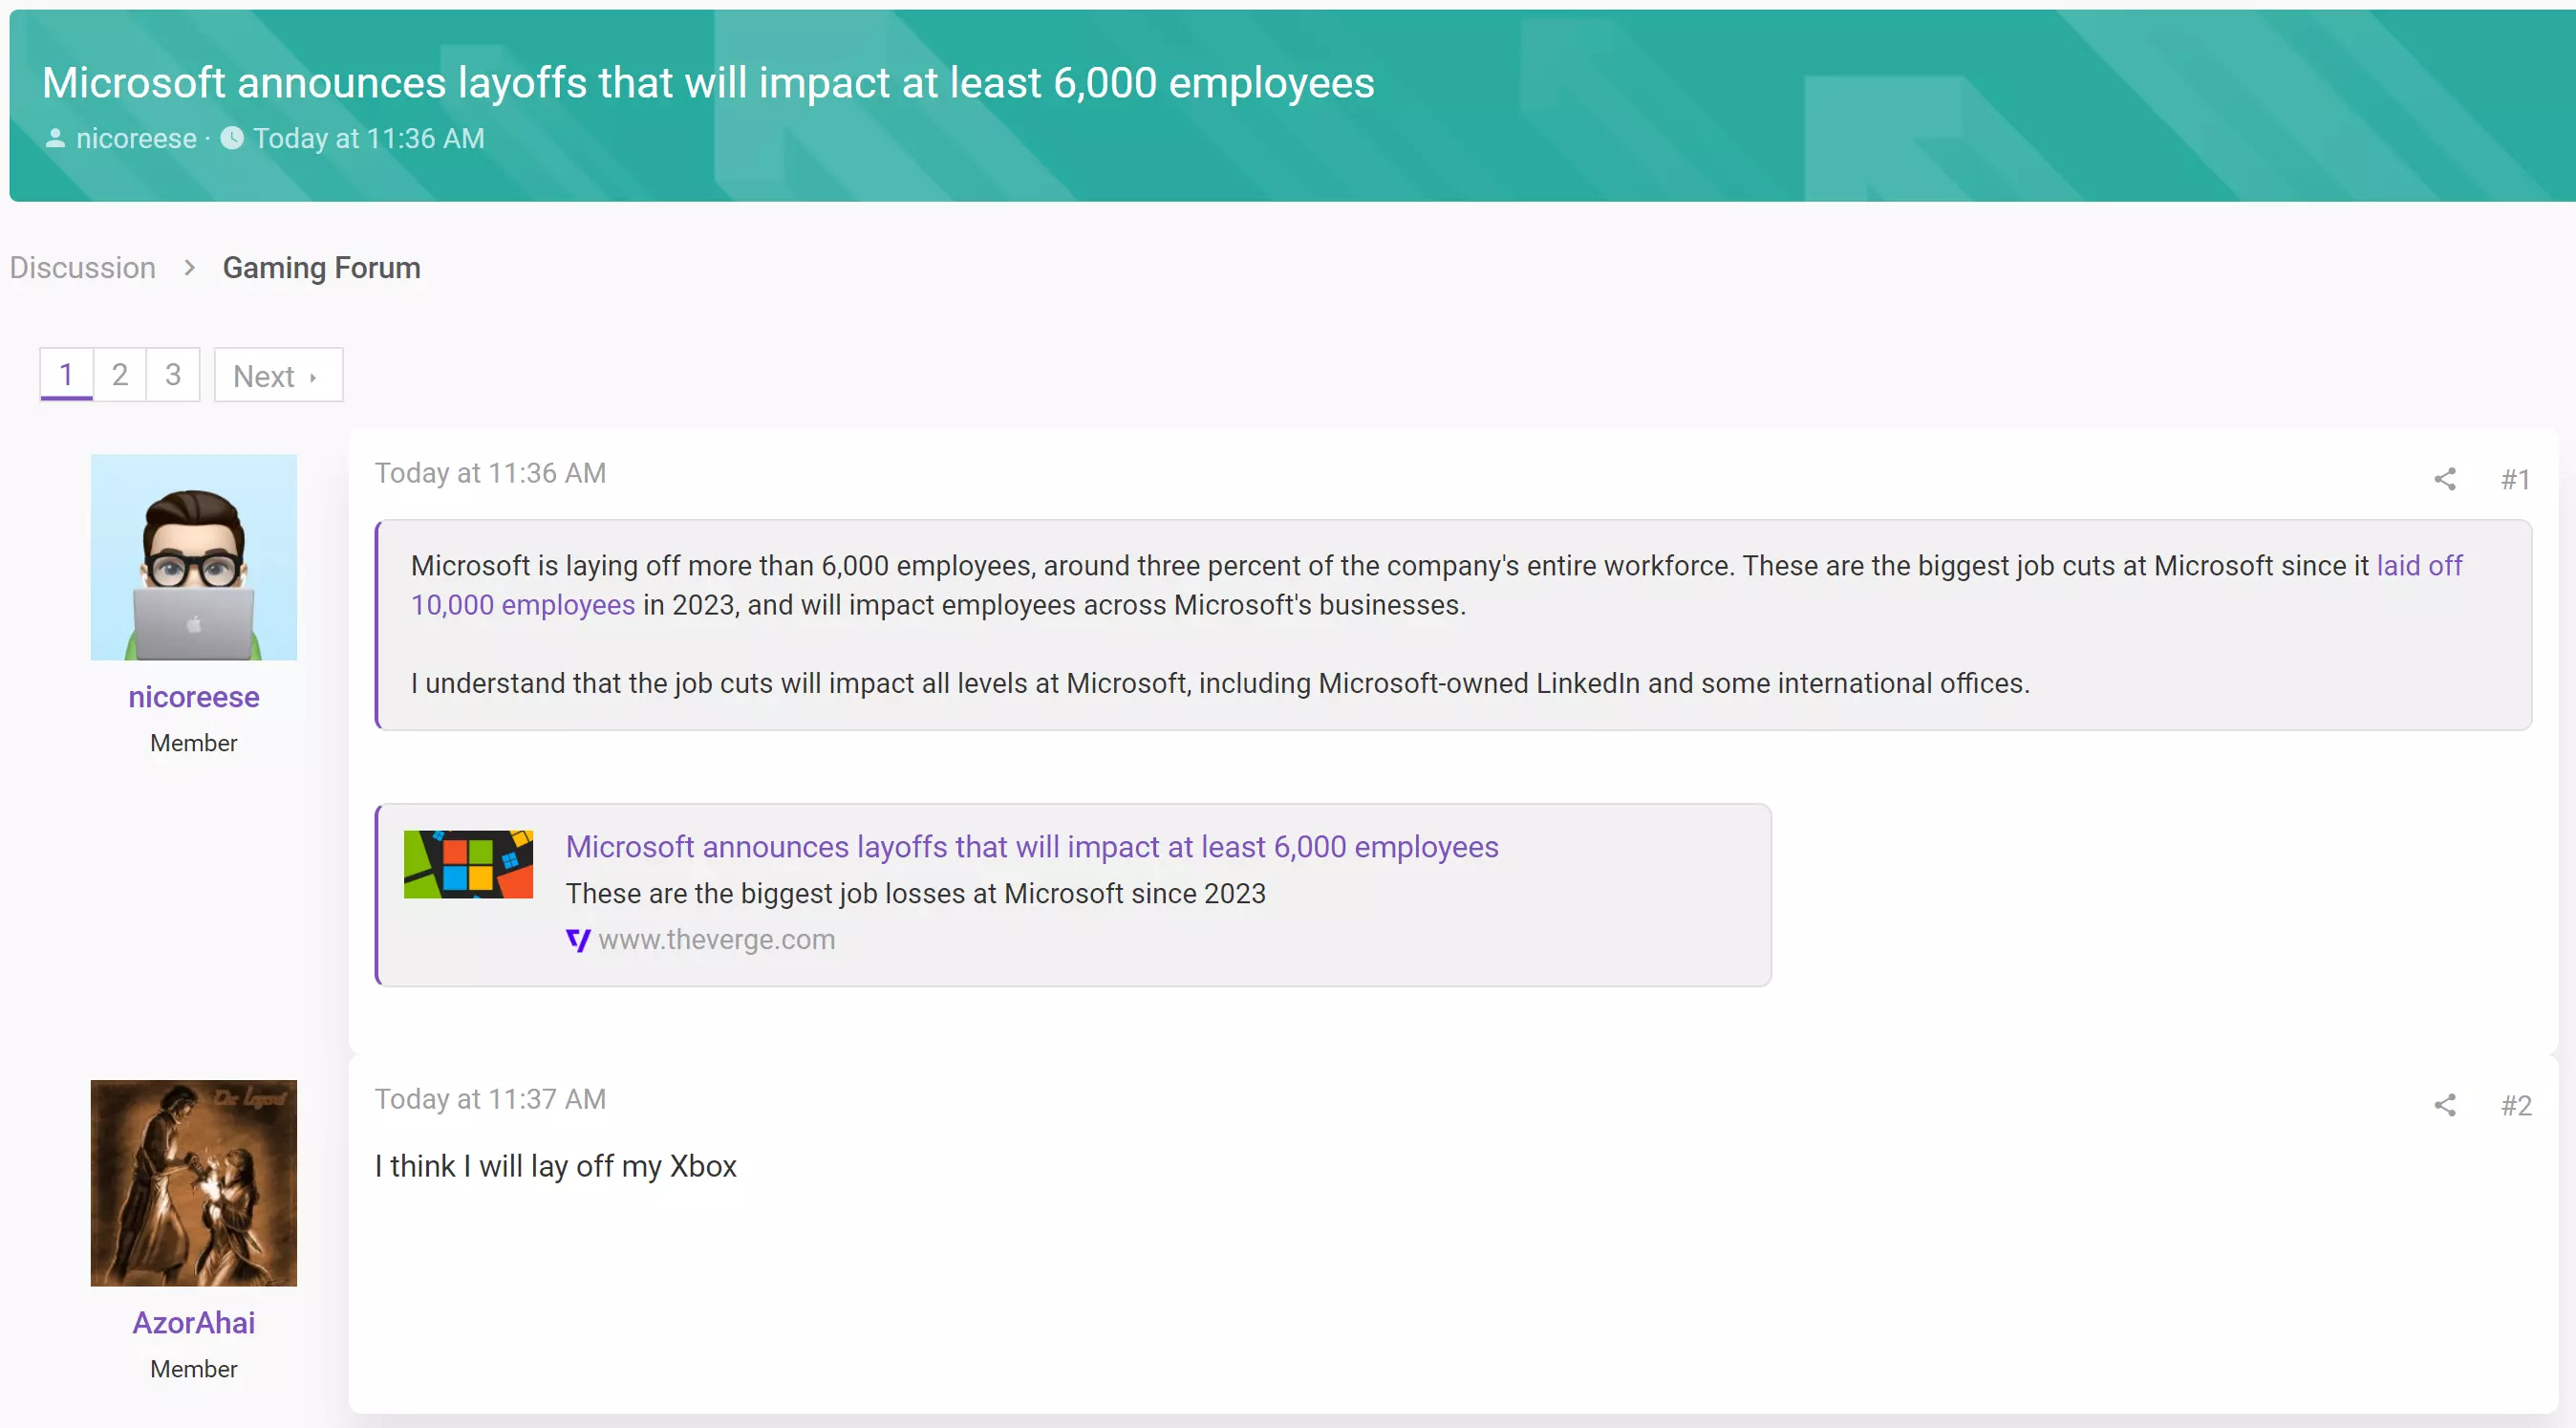Image resolution: width=2576 pixels, height=1428 pixels.
Task: Open the Discussion breadcrumb link
Action: click(83, 268)
